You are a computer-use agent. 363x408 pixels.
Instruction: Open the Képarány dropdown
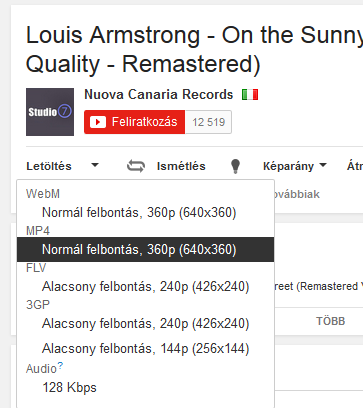(295, 166)
